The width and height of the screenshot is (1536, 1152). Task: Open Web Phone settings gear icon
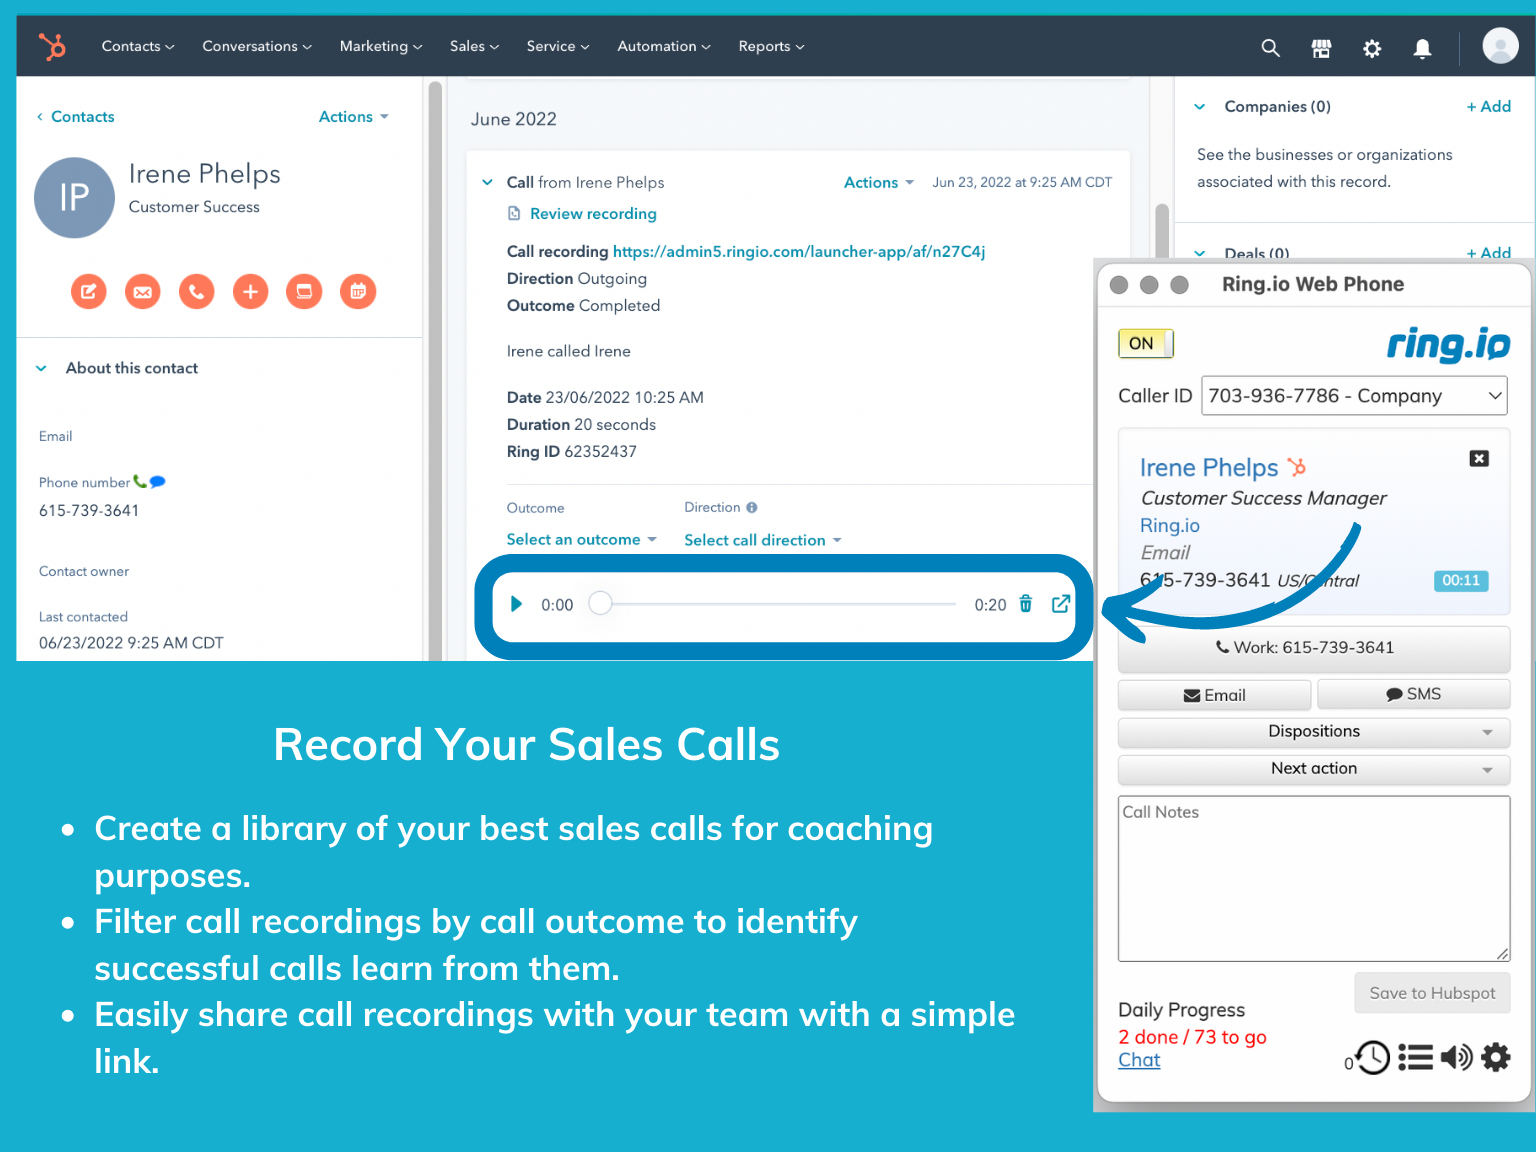tap(1495, 1057)
